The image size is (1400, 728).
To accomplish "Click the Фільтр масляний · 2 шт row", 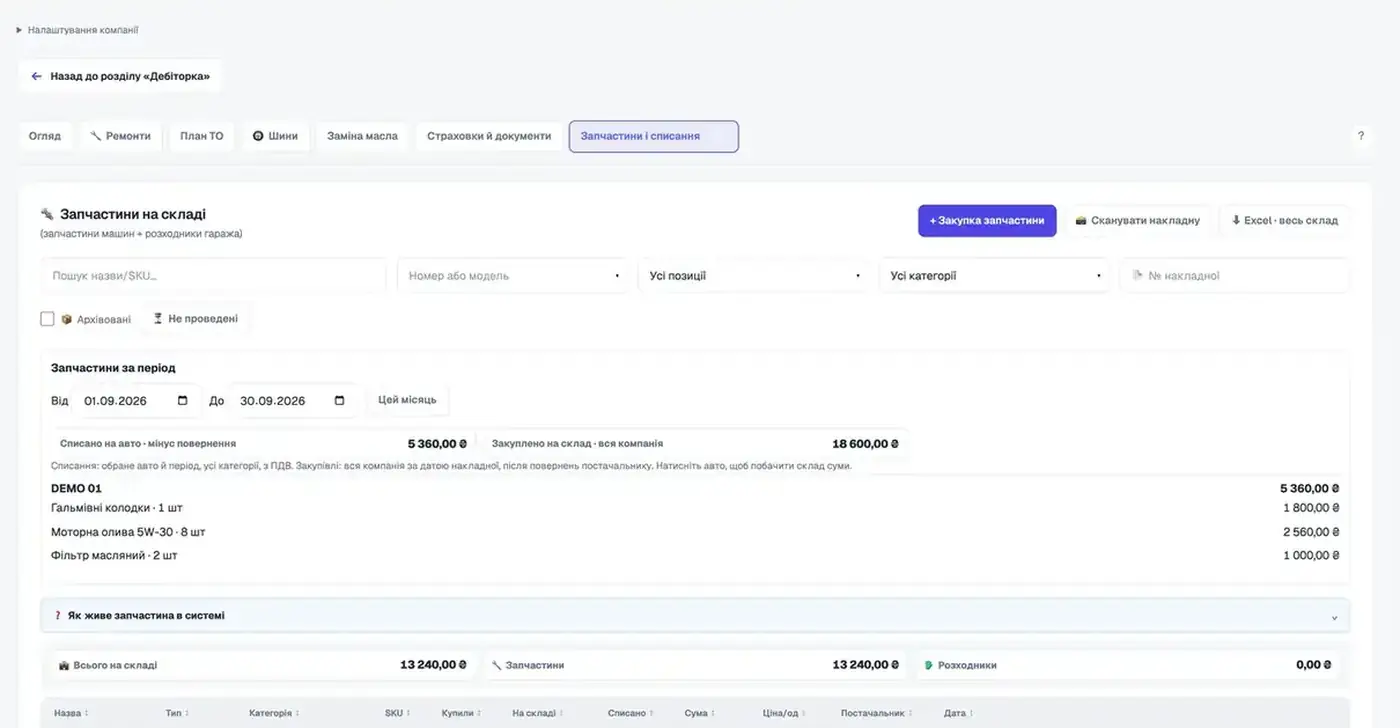I will pyautogui.click(x=695, y=555).
